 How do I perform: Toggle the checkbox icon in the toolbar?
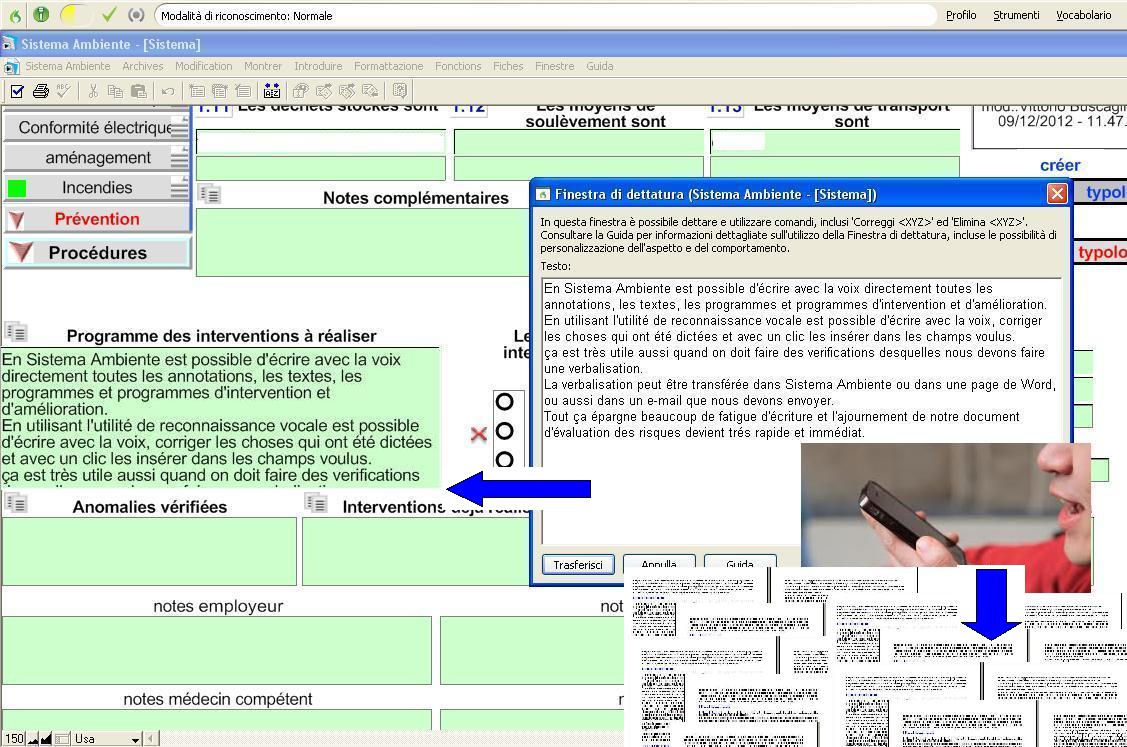point(17,91)
